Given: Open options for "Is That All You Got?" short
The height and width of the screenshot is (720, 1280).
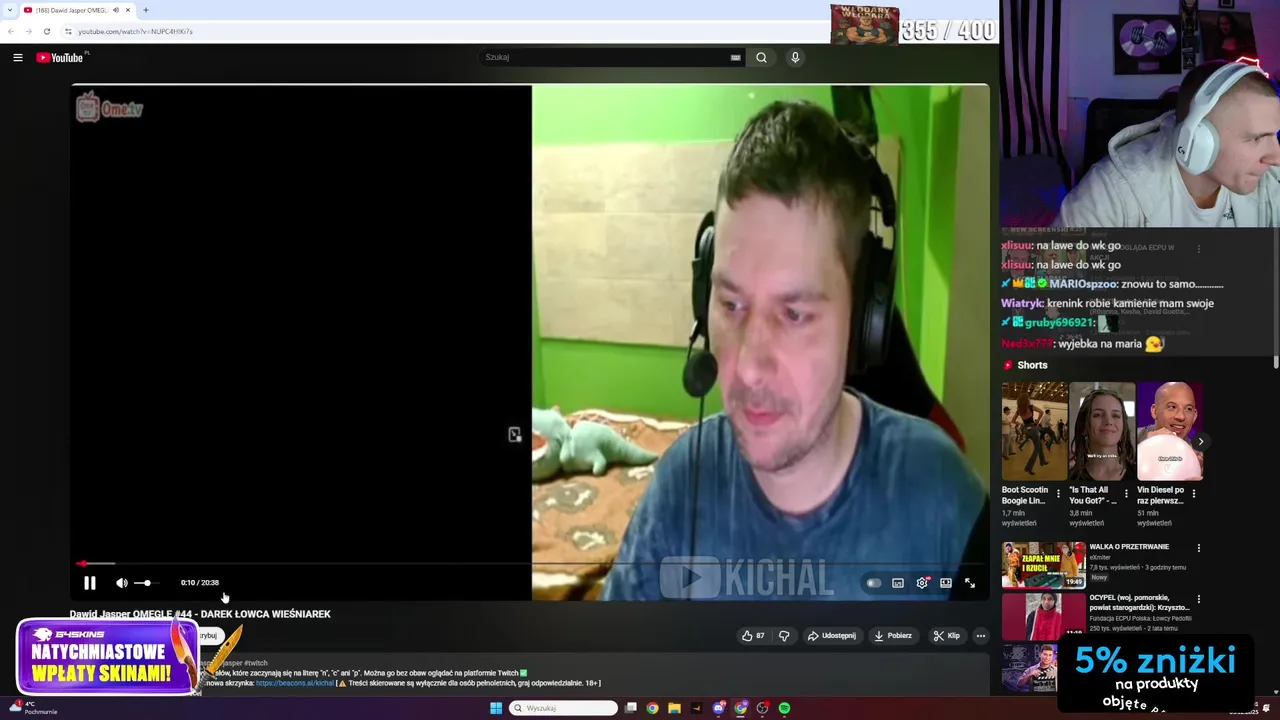Looking at the screenshot, I should coord(1126,493).
